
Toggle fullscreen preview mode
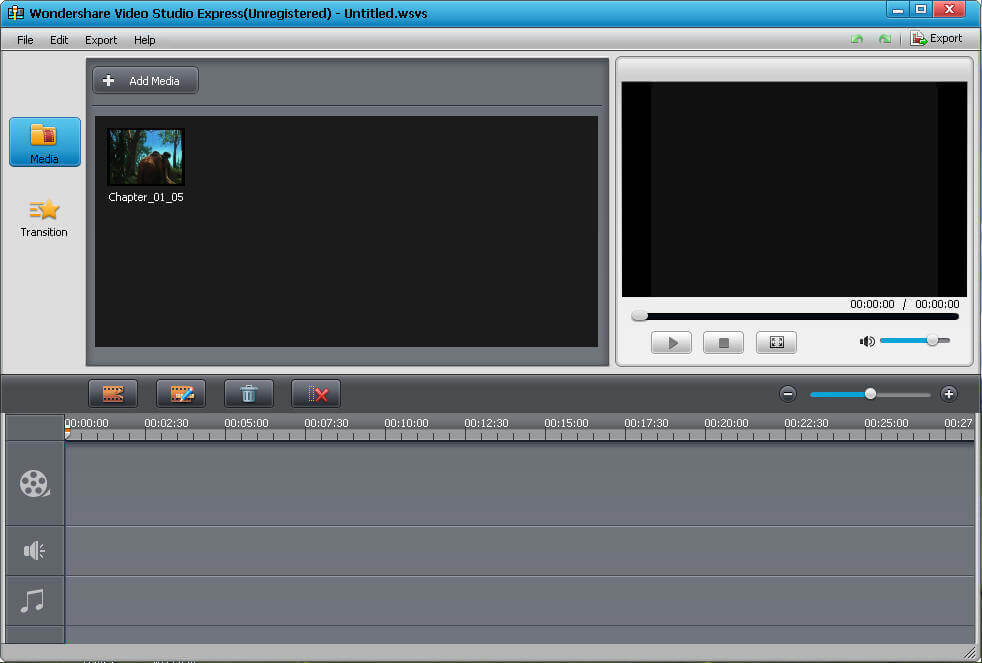point(776,343)
